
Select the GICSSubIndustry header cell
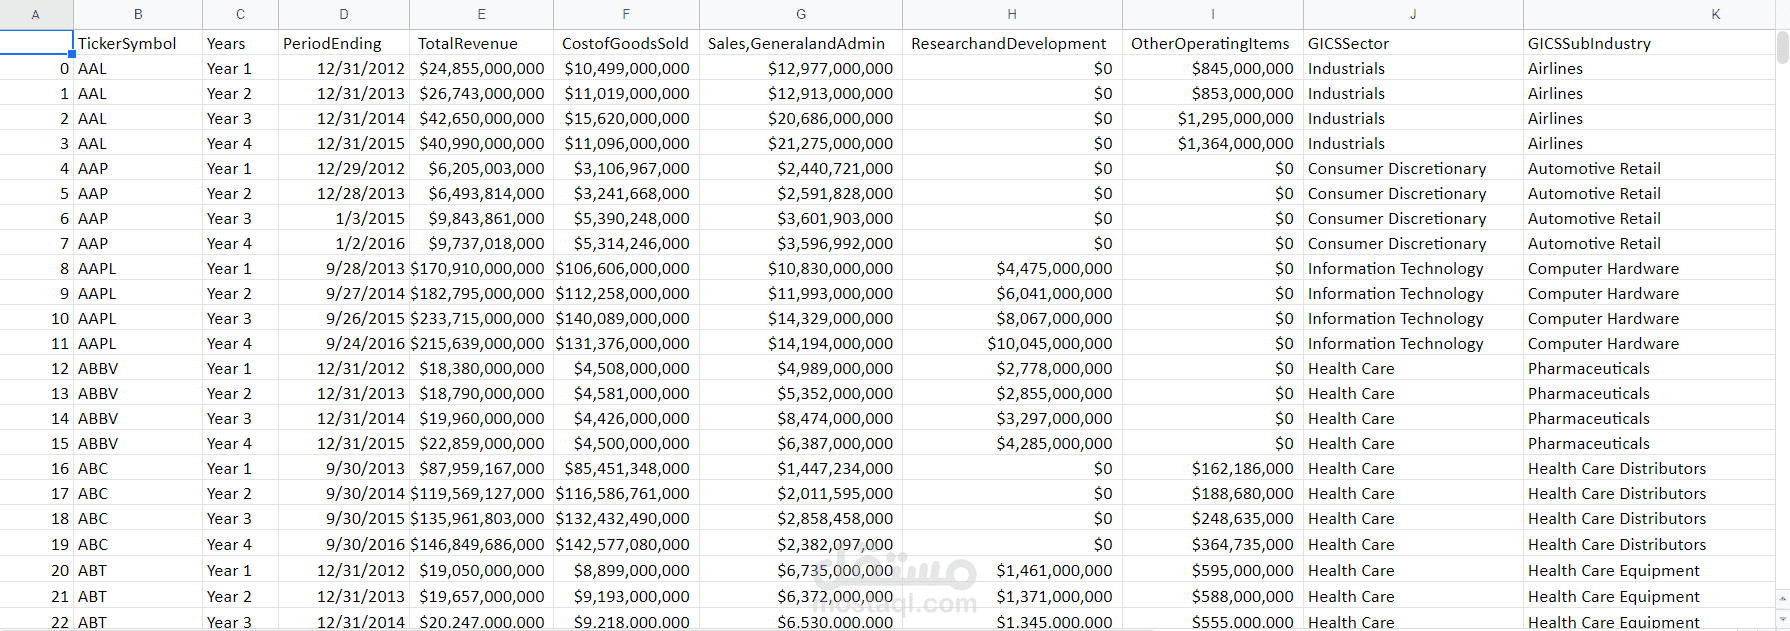pos(1649,43)
